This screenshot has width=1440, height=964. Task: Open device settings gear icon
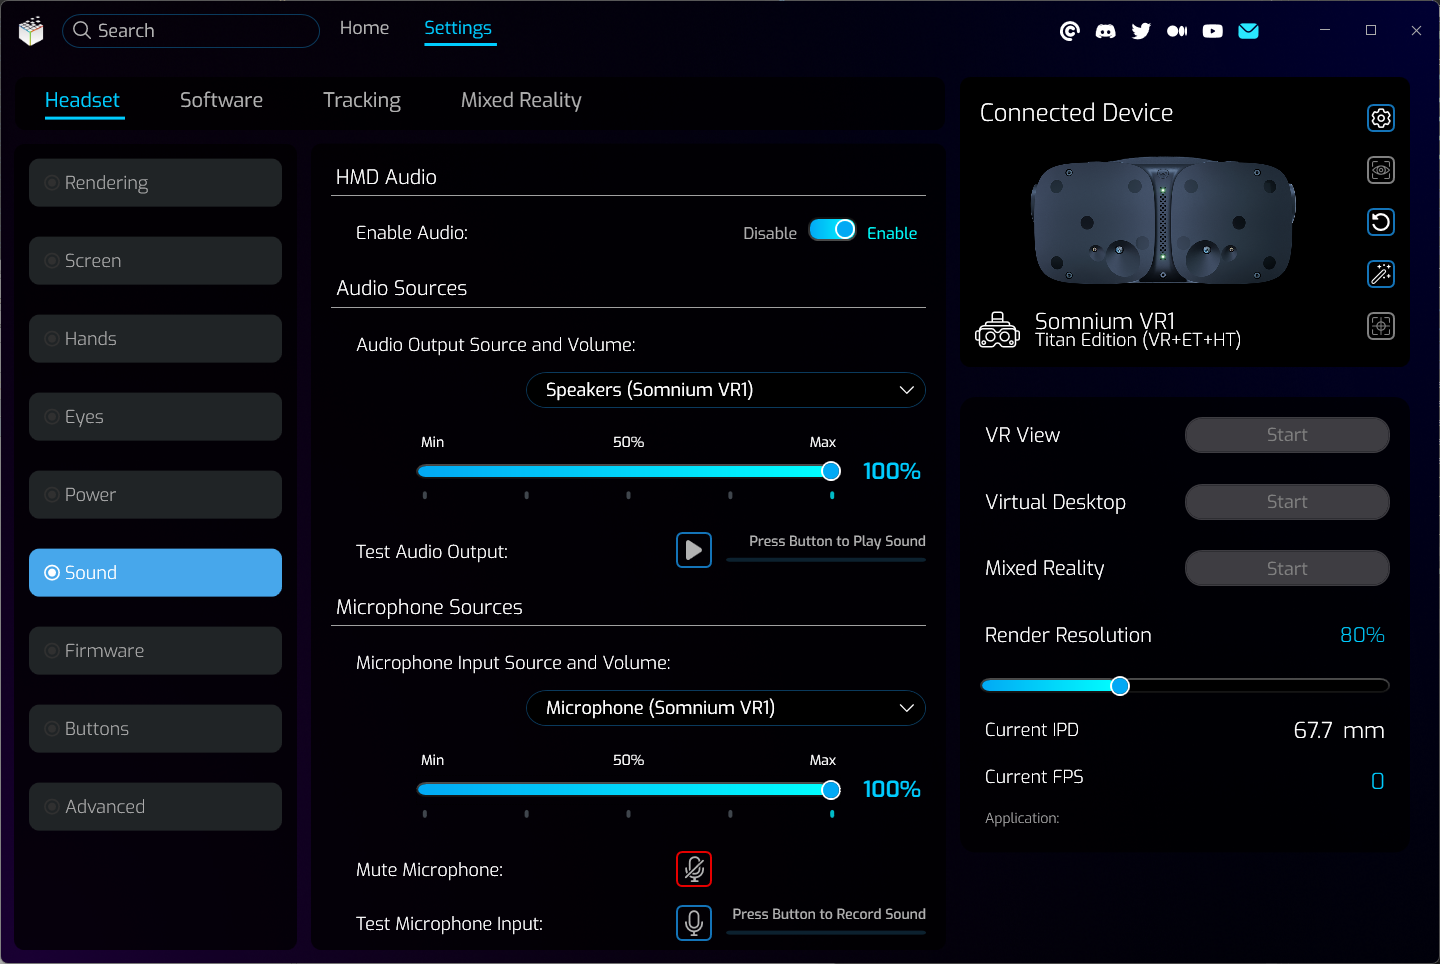[x=1380, y=118]
